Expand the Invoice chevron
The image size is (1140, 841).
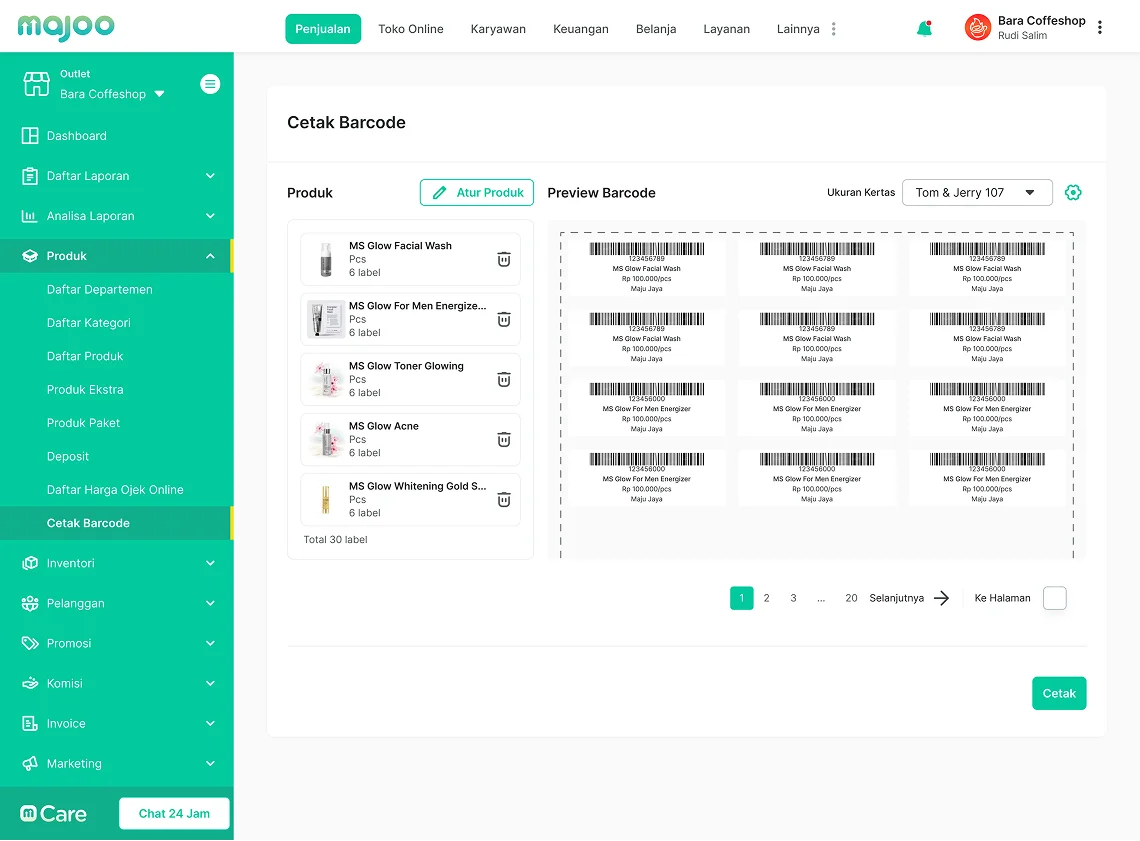(210, 723)
